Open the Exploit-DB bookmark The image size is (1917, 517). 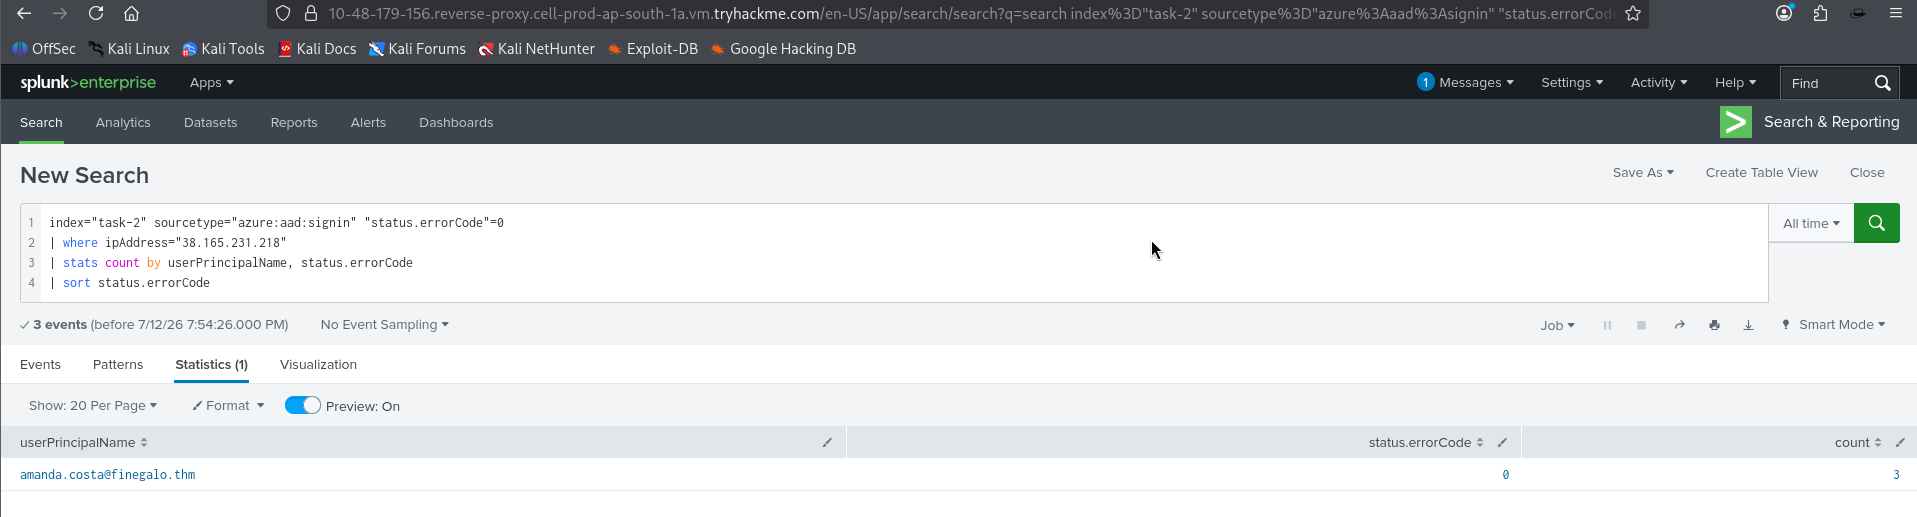(652, 48)
